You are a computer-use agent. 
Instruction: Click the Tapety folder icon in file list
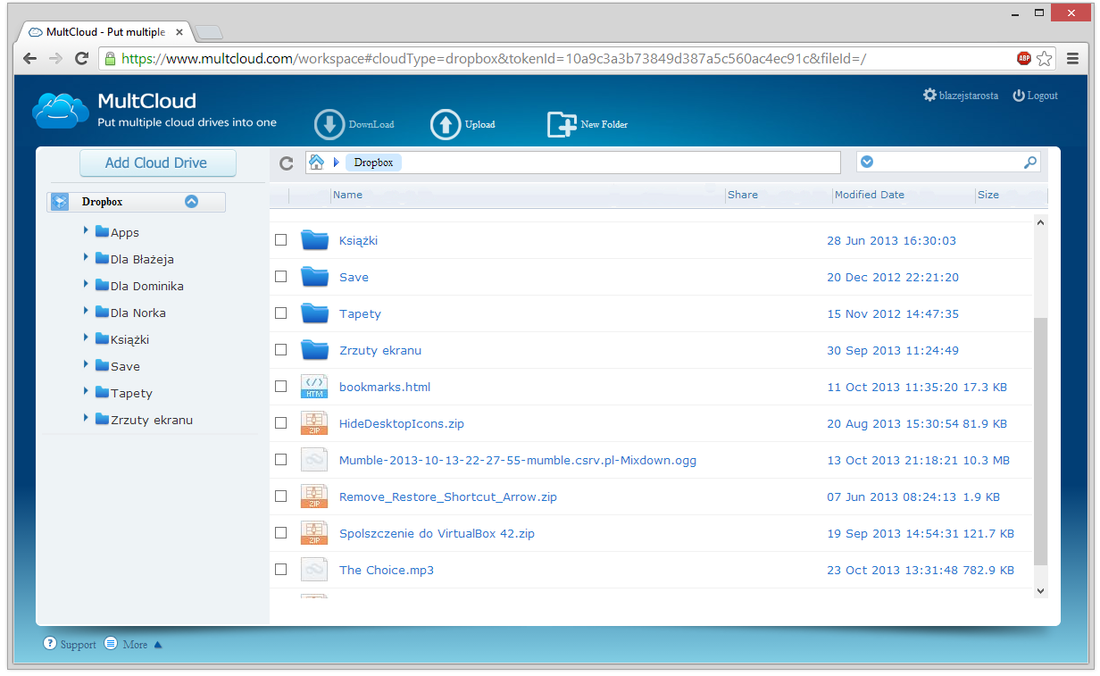coord(315,313)
